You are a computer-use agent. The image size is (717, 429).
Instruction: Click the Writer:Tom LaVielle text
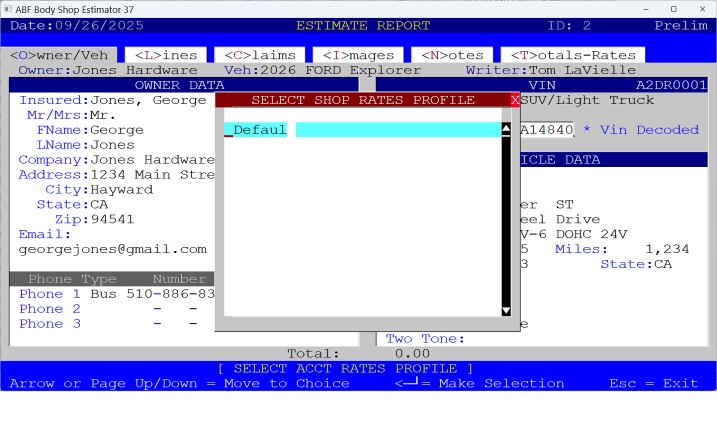551,70
